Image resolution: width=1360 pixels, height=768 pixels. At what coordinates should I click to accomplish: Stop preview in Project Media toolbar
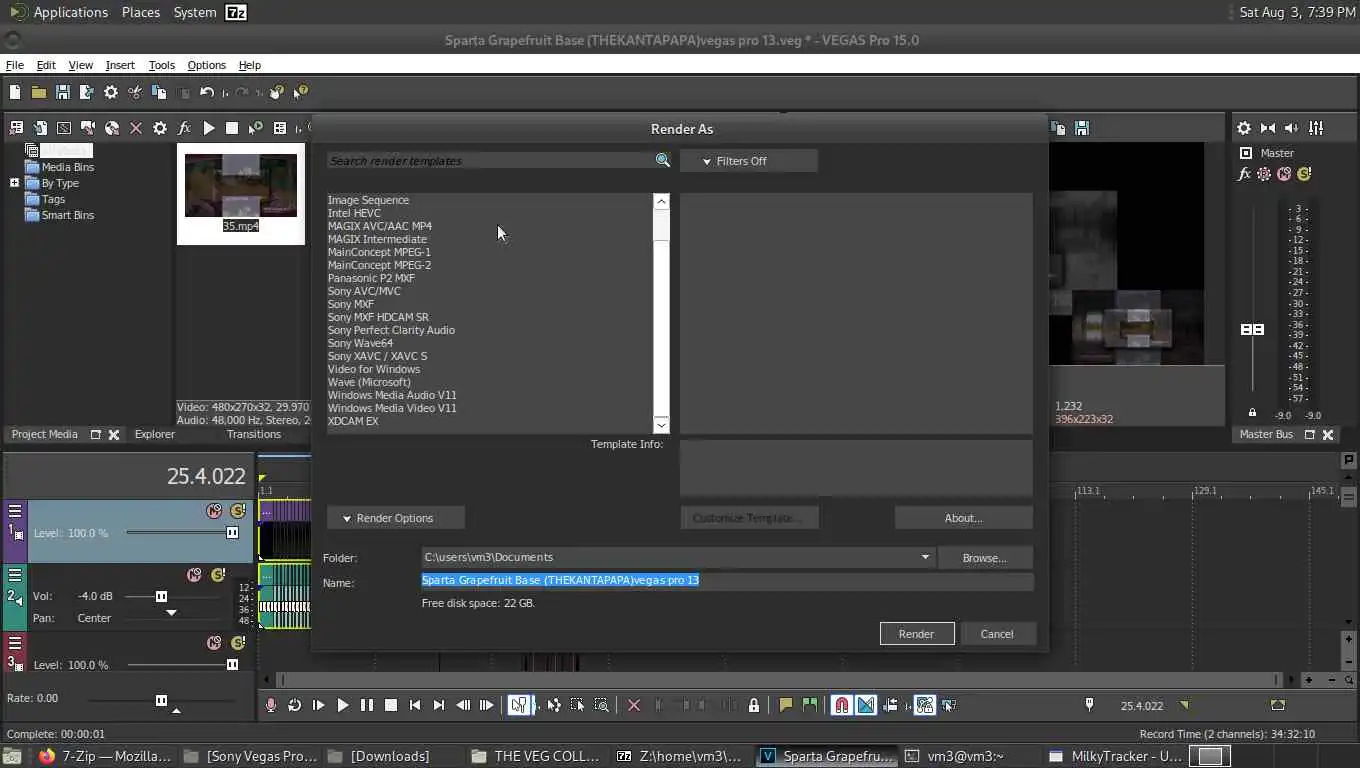232,128
